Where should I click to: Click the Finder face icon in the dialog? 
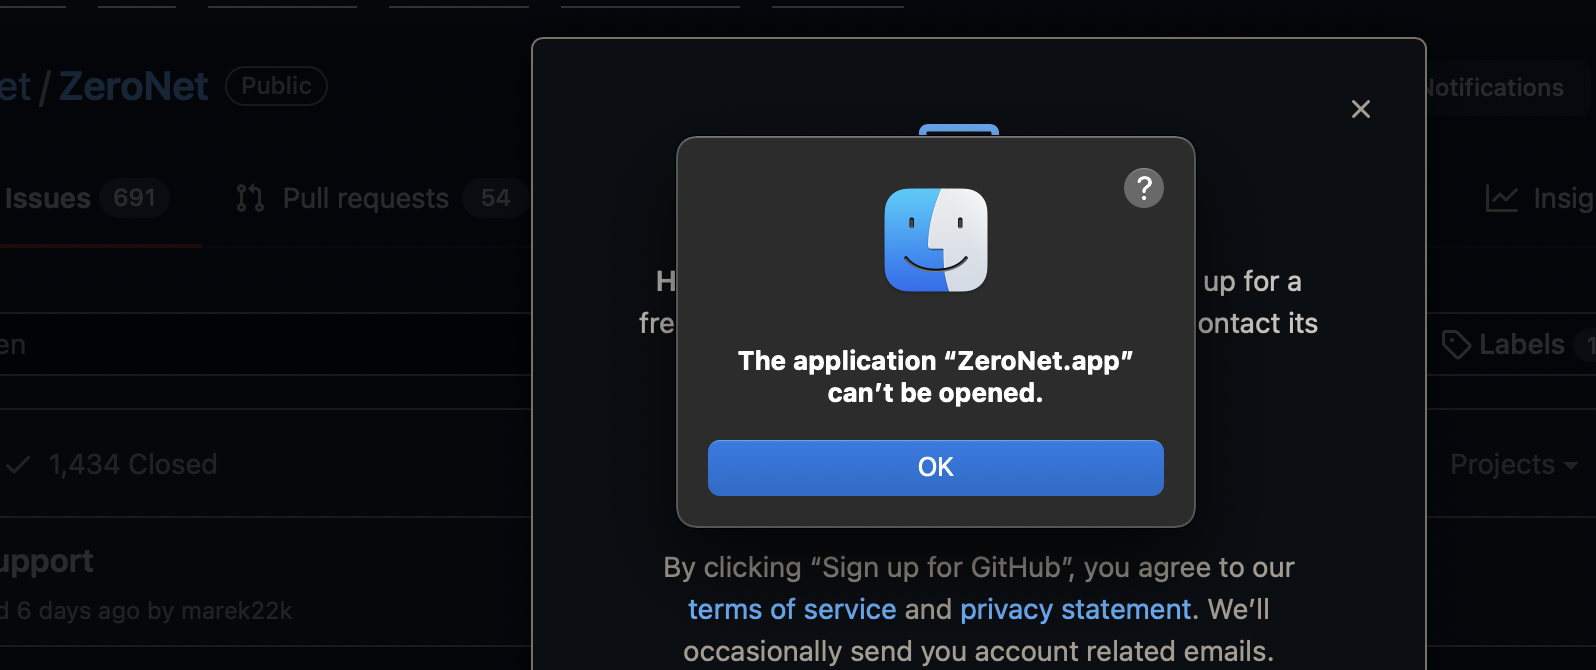pos(935,240)
